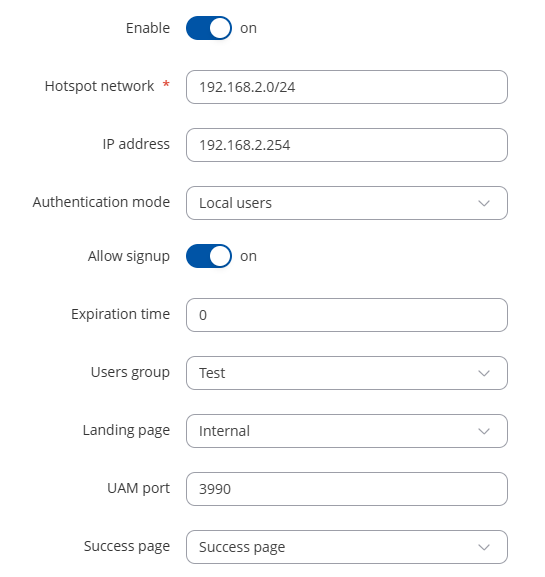Select the Expiration time field
Image resolution: width=545 pixels, height=577 pixels.
[347, 315]
